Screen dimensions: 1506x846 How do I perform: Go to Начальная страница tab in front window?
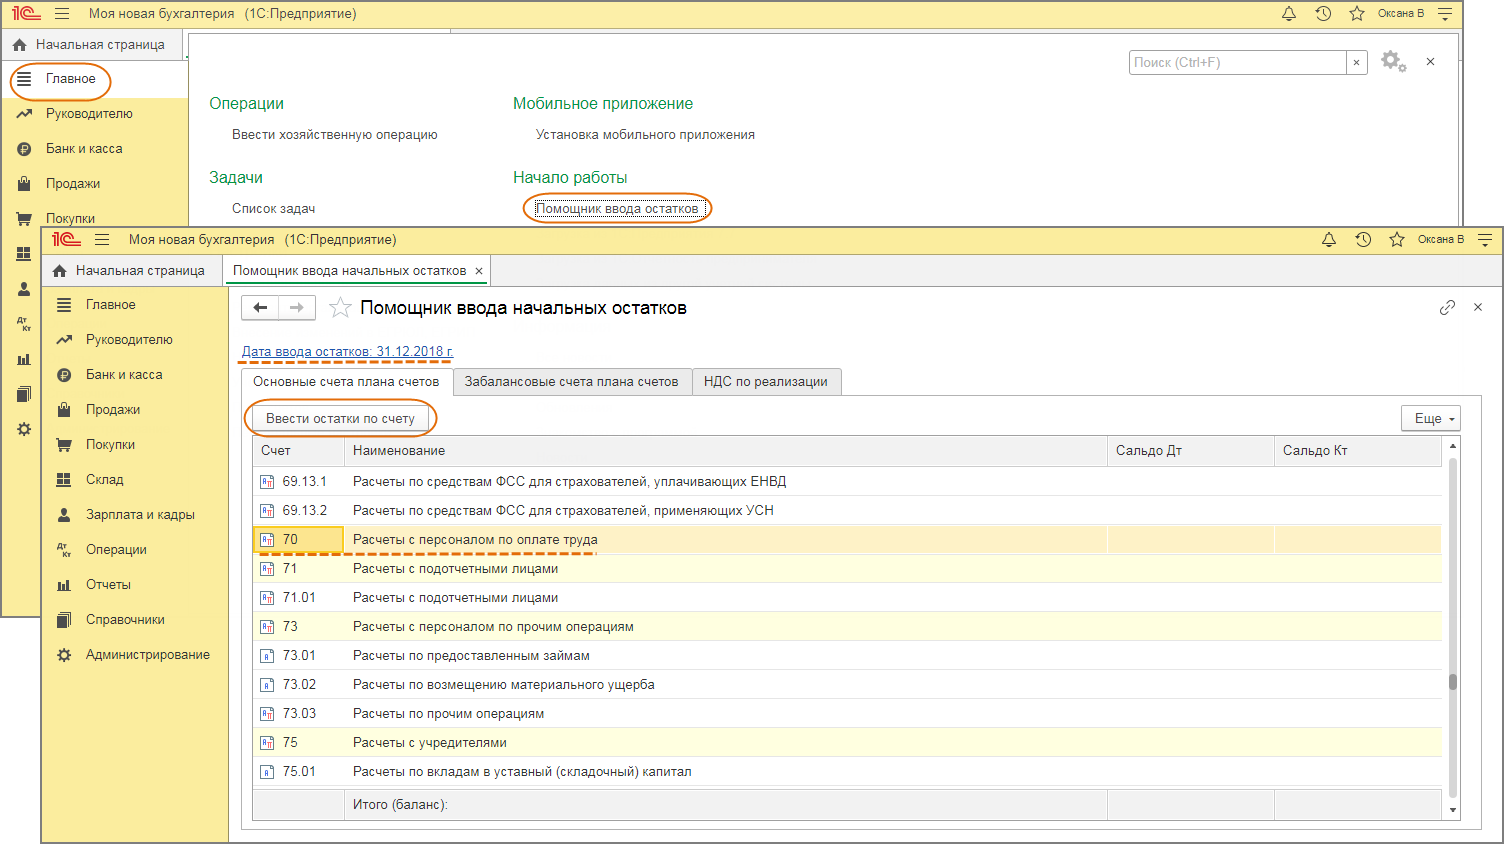[x=129, y=271]
